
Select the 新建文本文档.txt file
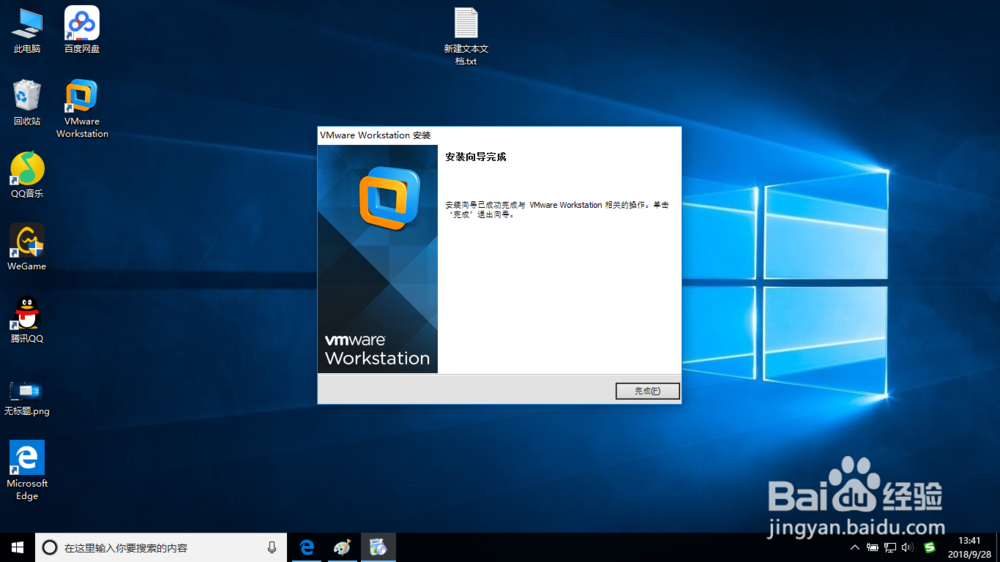pos(466,36)
